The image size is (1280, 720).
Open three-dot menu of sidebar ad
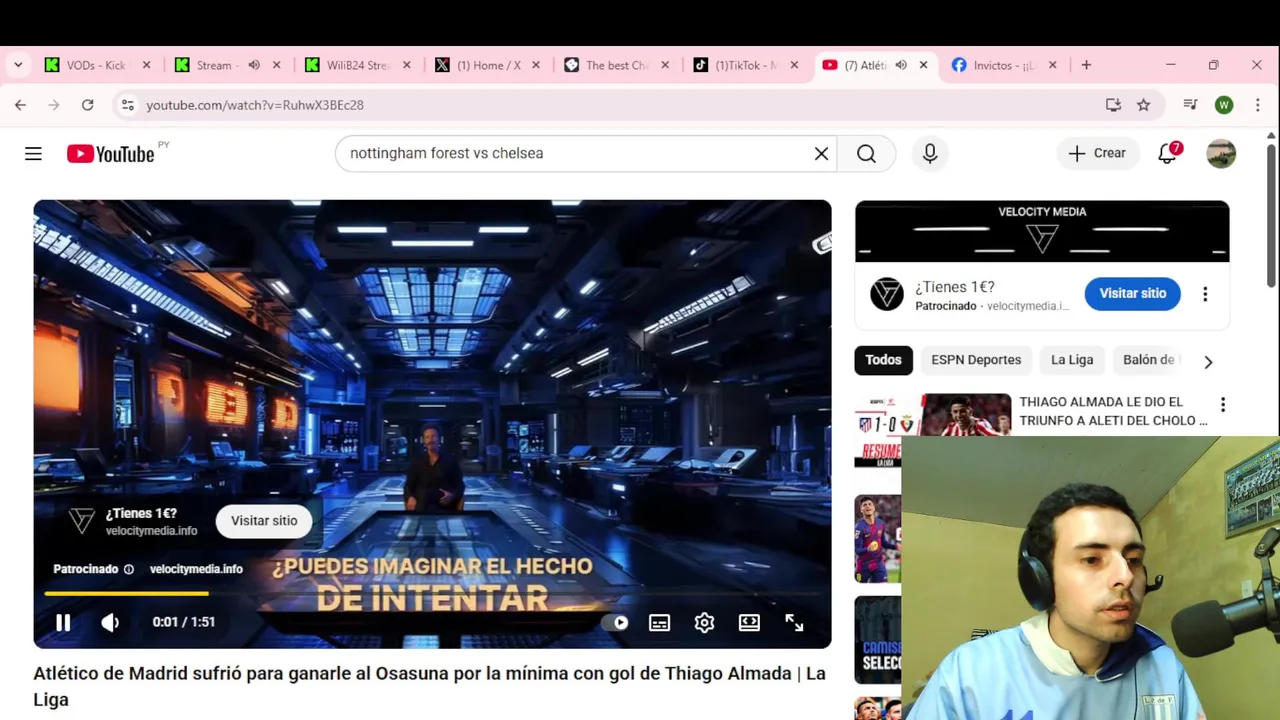1205,294
